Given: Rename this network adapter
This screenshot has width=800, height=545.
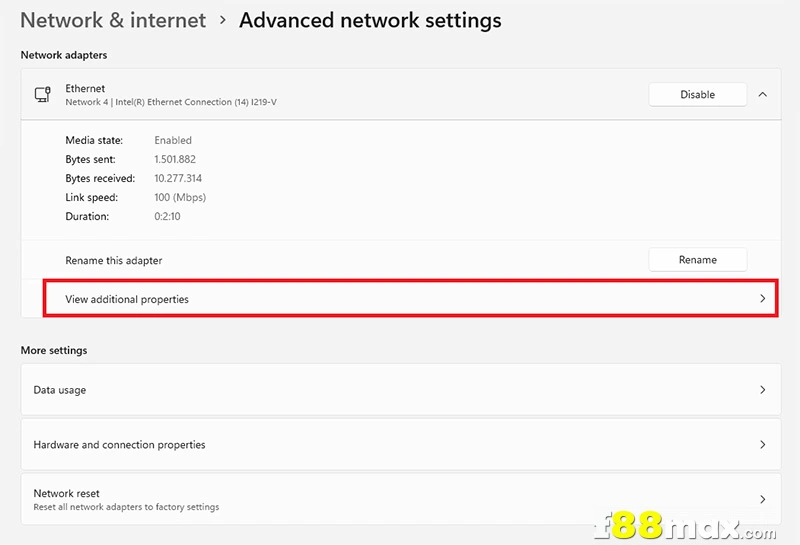Looking at the screenshot, I should click(697, 260).
